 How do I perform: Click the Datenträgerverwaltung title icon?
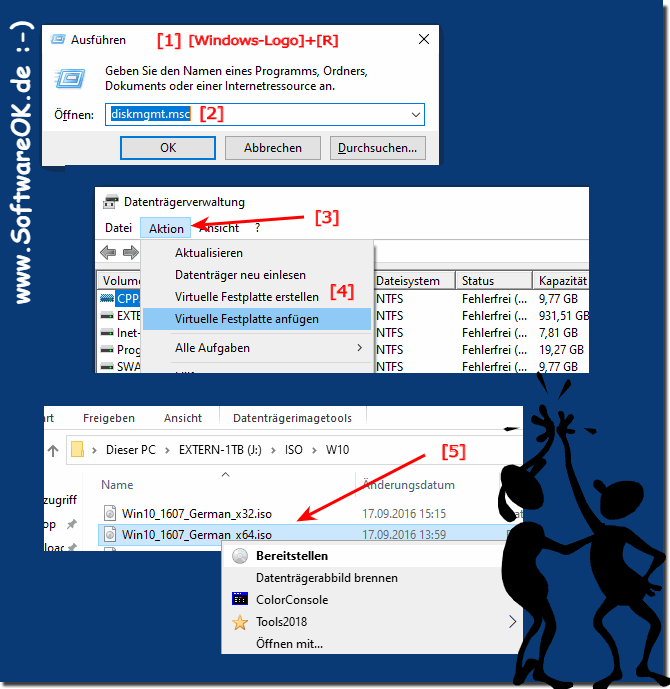pos(111,202)
